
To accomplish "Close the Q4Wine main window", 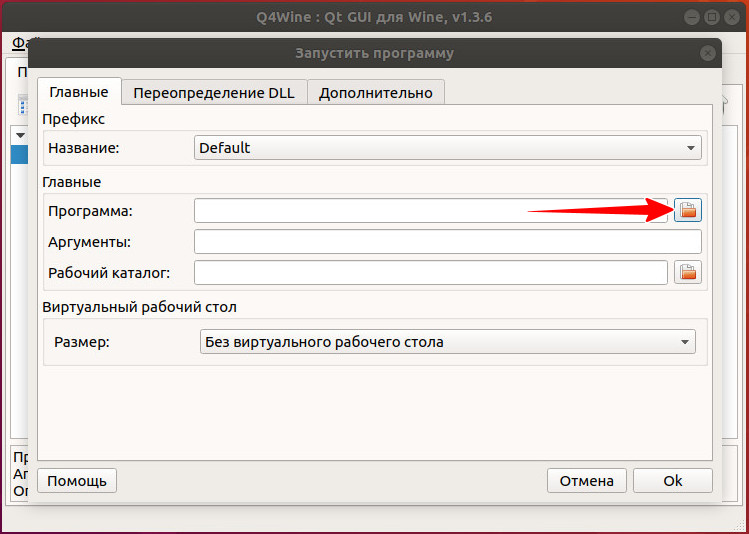I will pos(731,18).
